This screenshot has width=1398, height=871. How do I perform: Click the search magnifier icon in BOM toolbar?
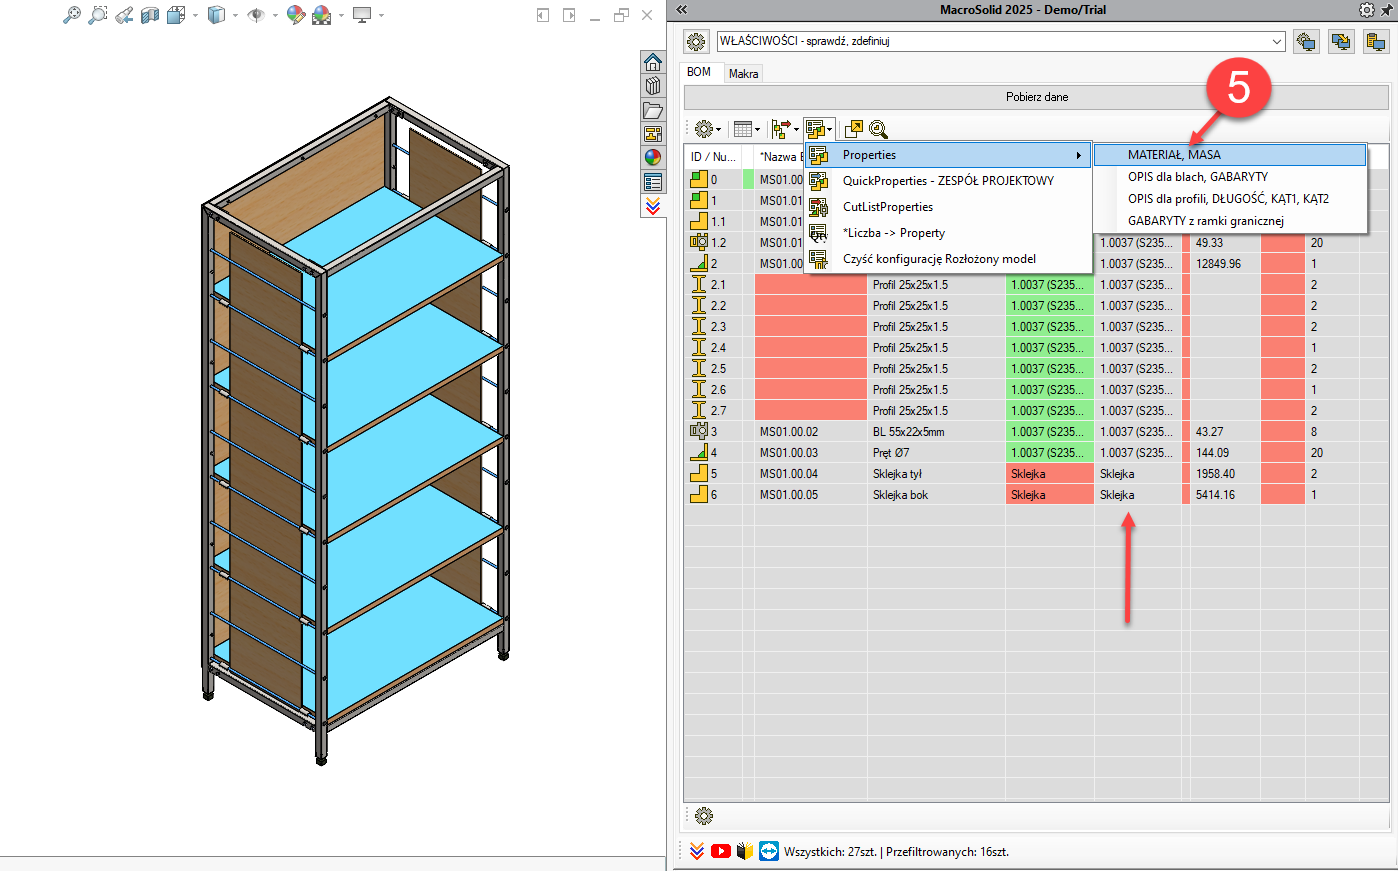click(x=878, y=129)
